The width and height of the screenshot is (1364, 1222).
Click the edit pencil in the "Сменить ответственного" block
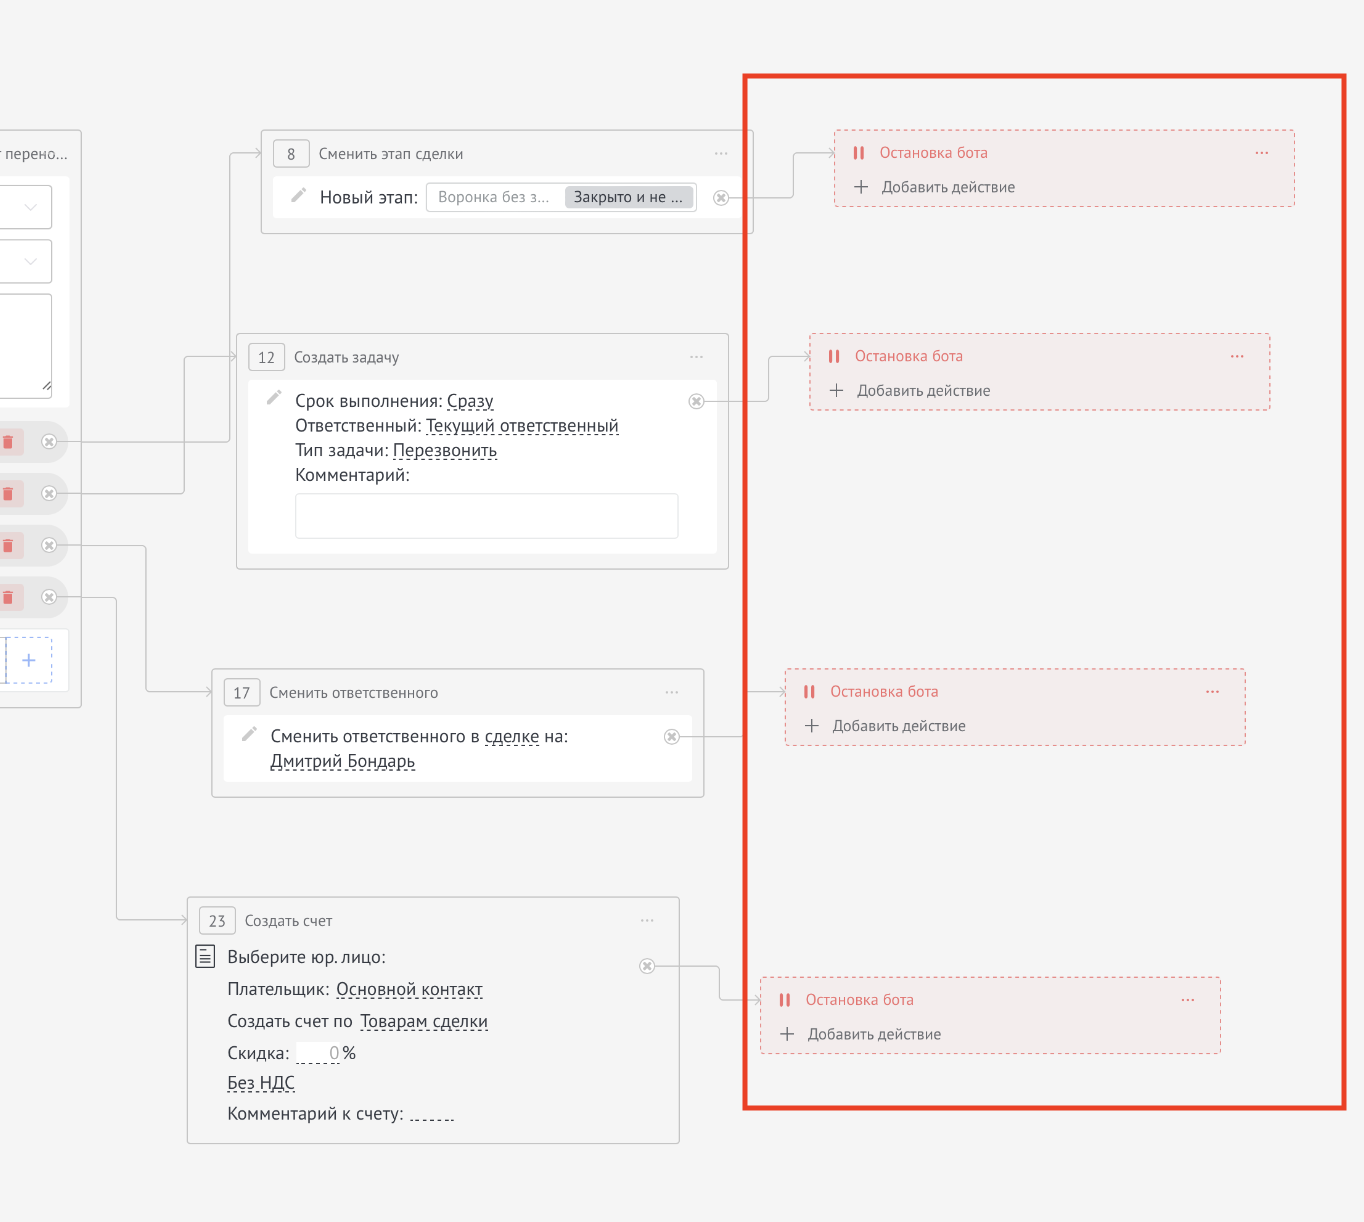pos(250,734)
